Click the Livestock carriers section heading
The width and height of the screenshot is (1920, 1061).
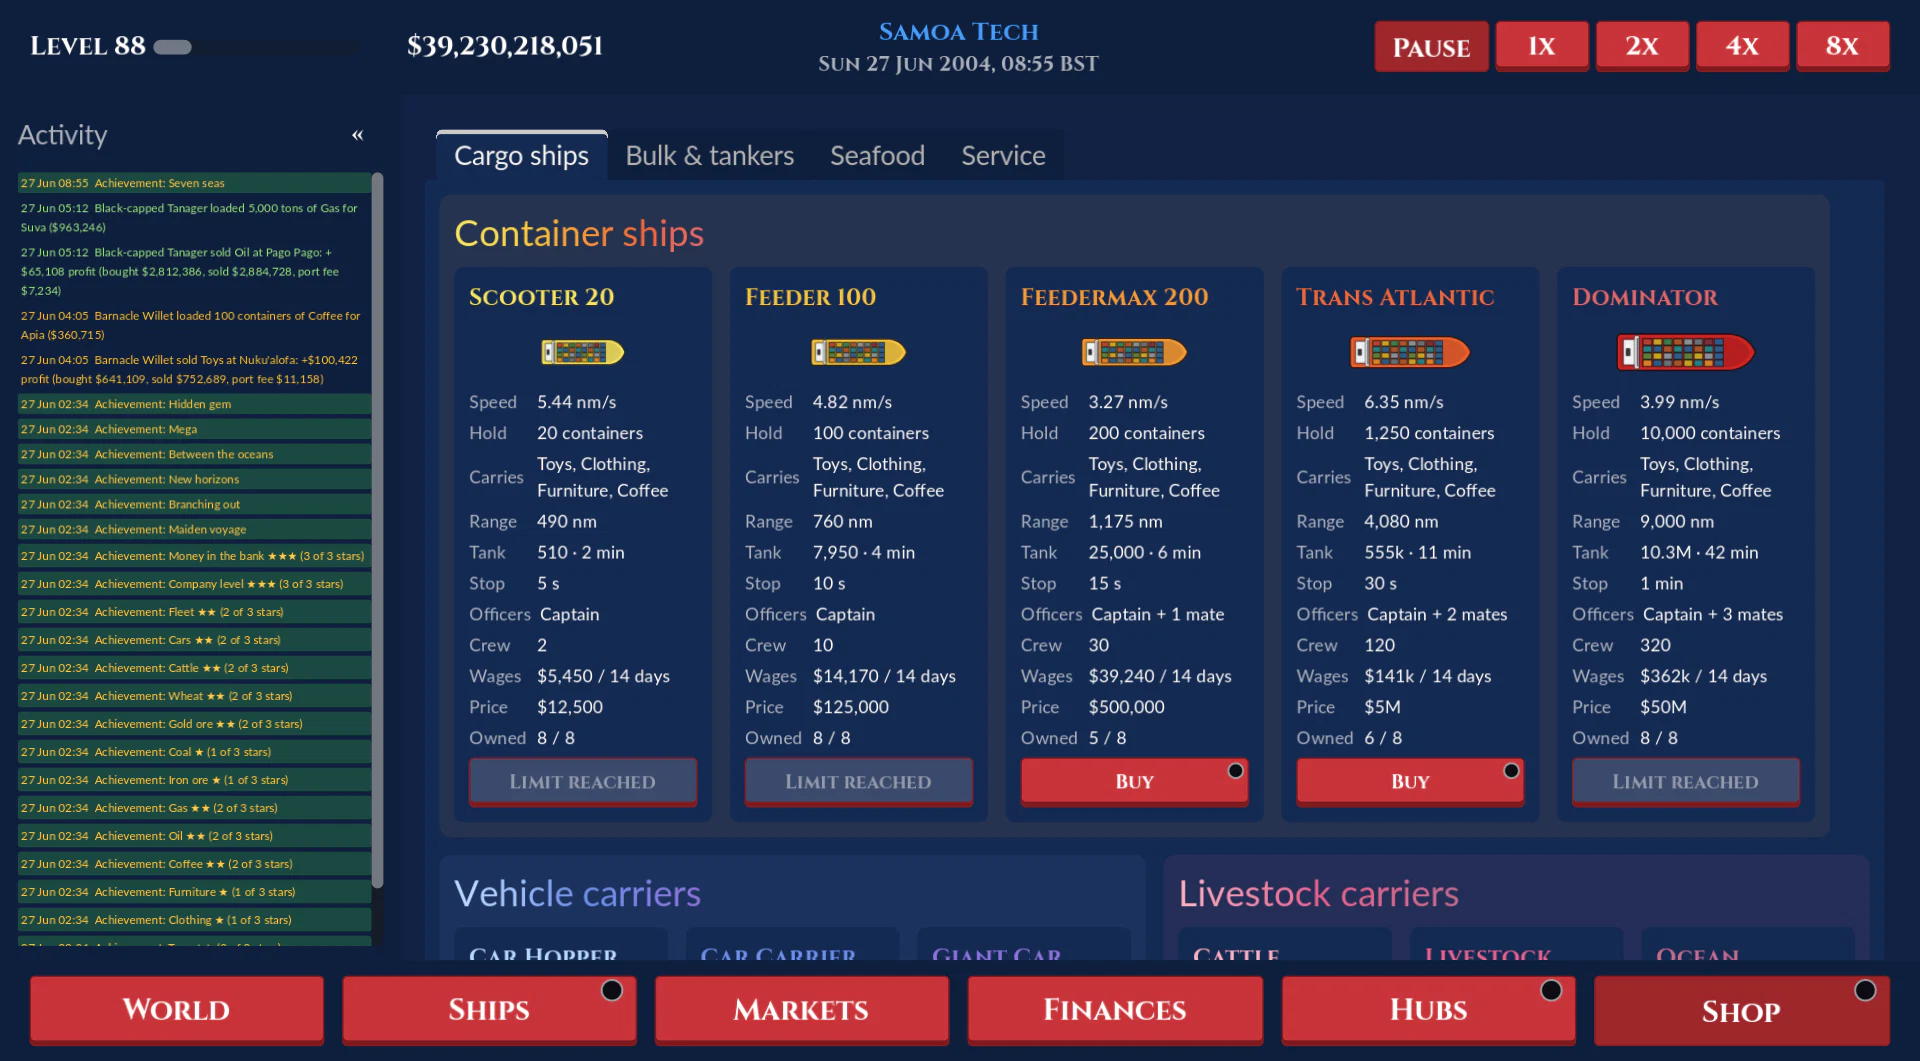[x=1318, y=893]
